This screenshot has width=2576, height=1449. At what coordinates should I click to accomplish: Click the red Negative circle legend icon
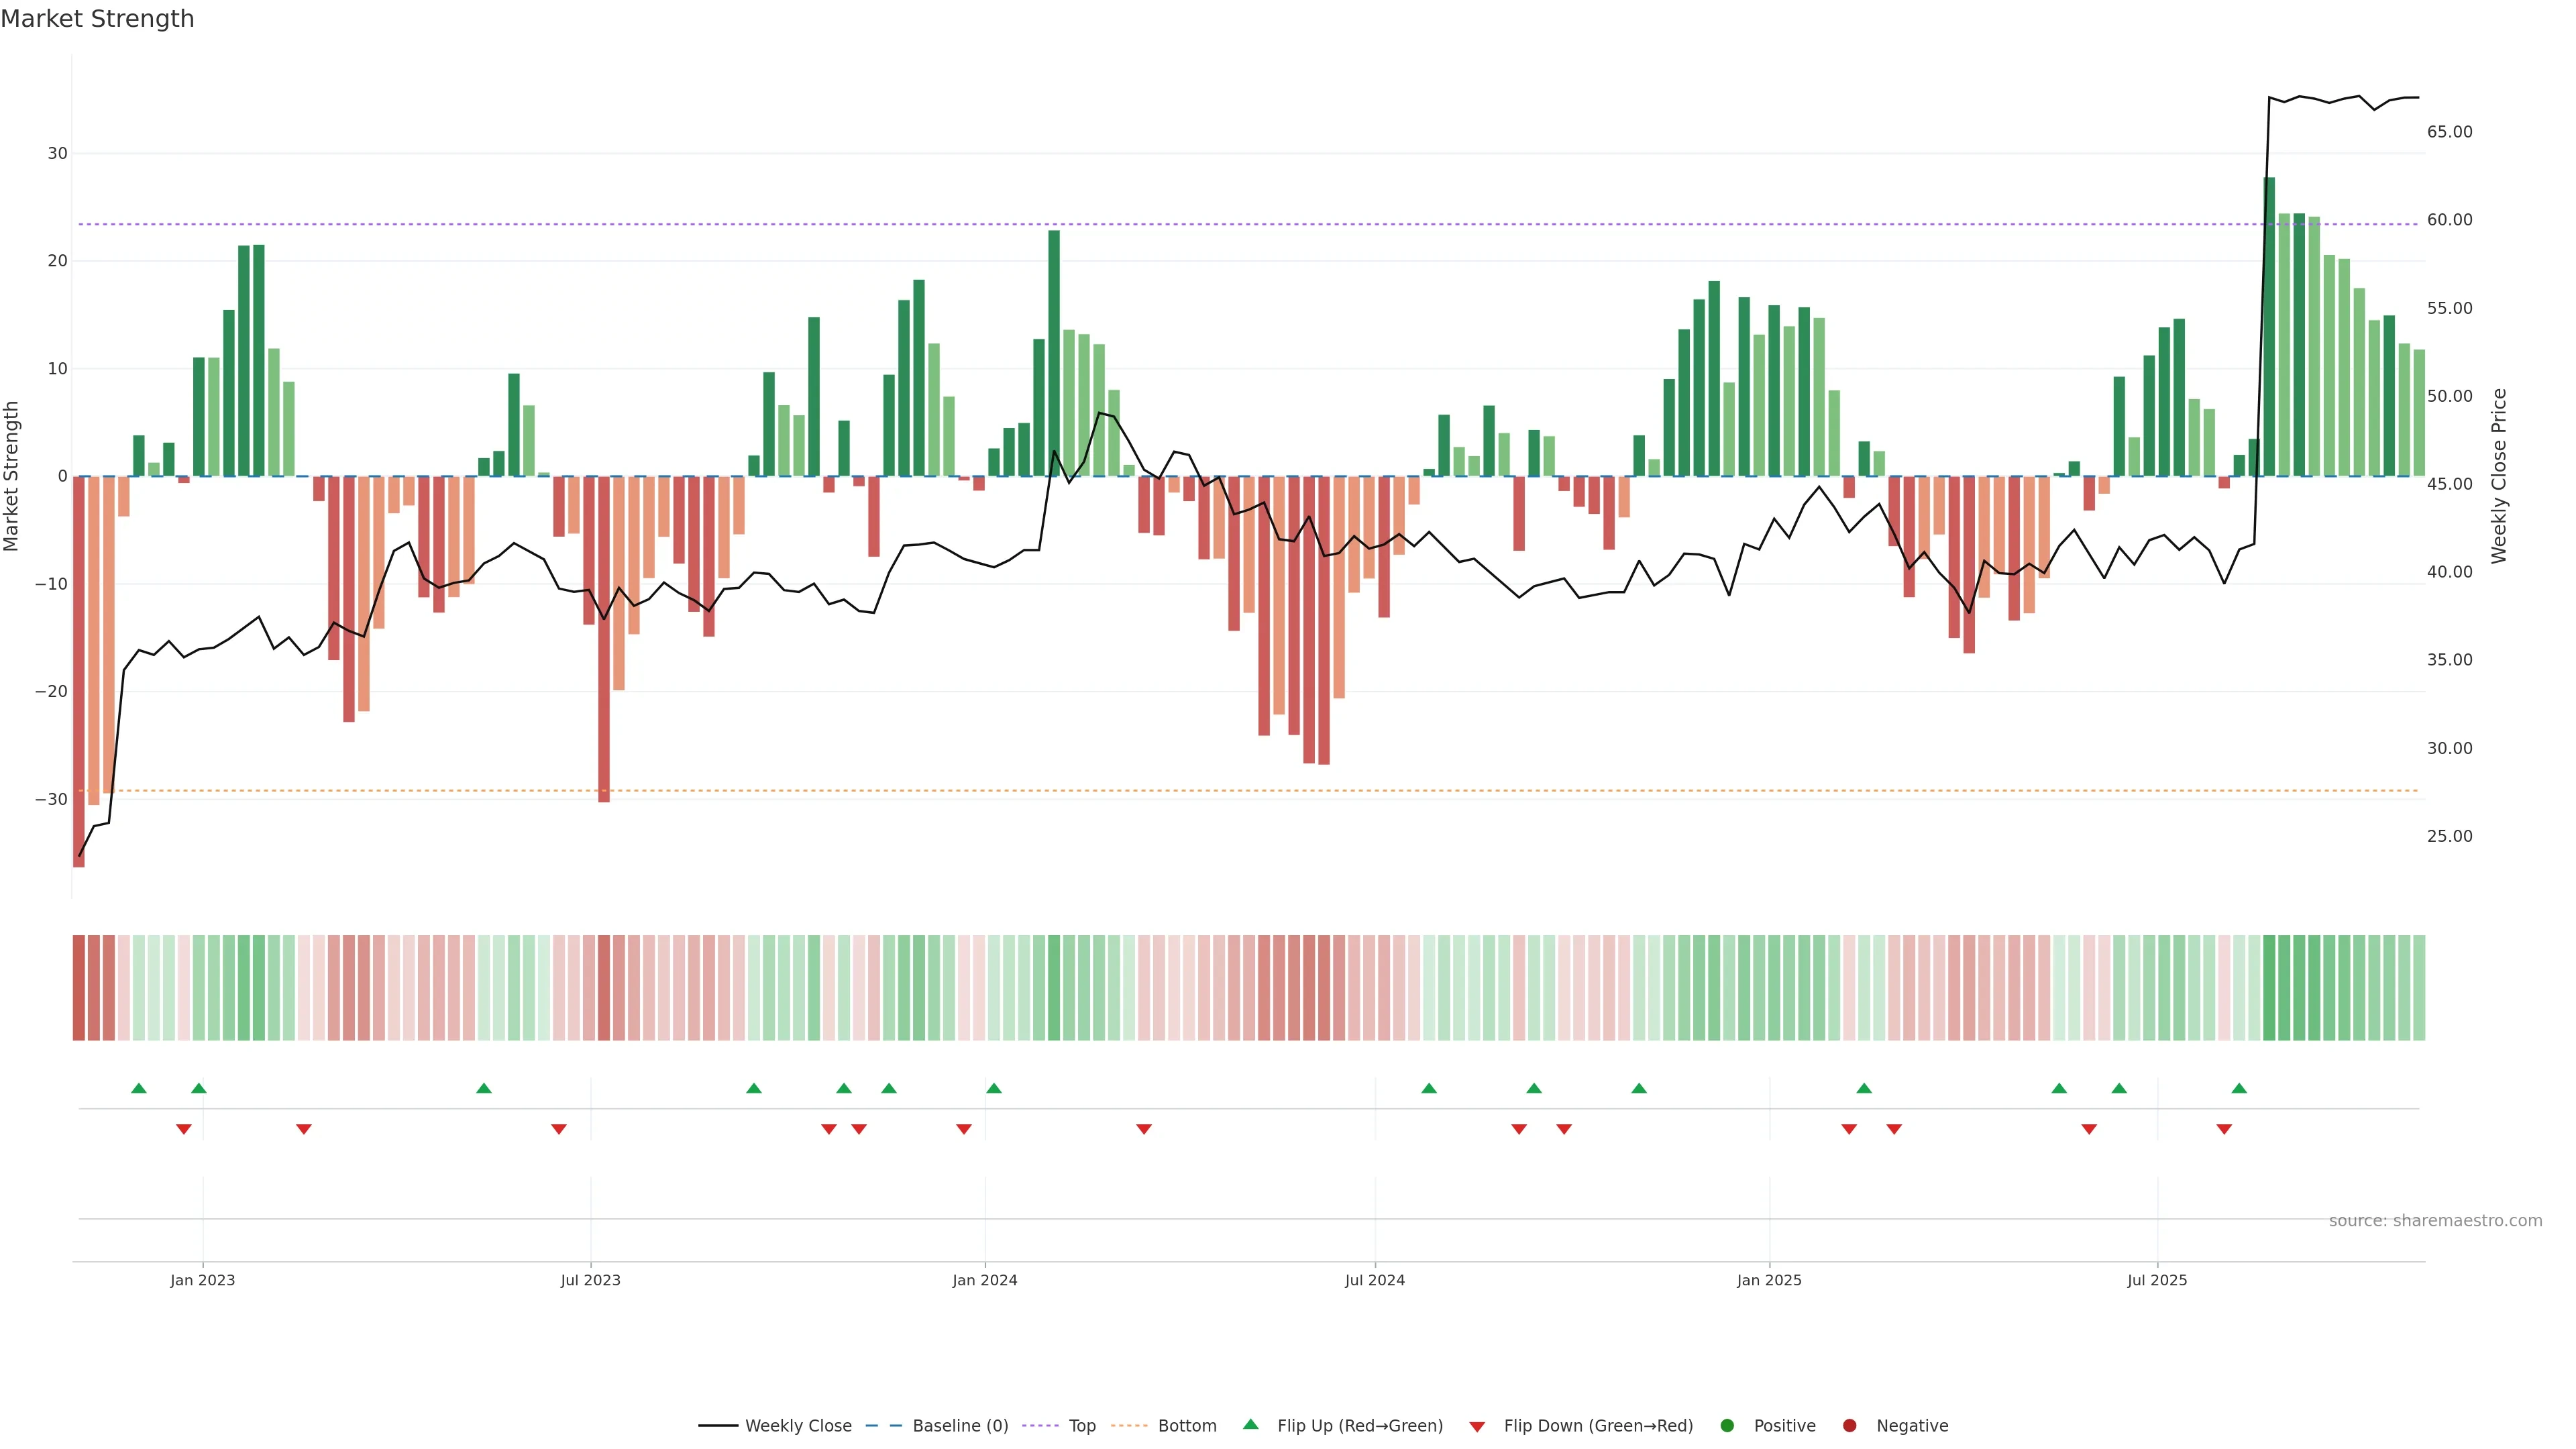1849,1426
